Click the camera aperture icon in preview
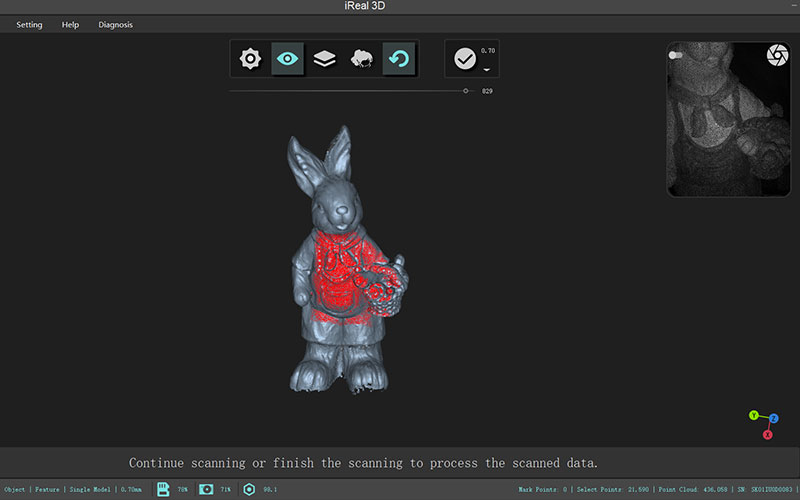 pos(776,56)
